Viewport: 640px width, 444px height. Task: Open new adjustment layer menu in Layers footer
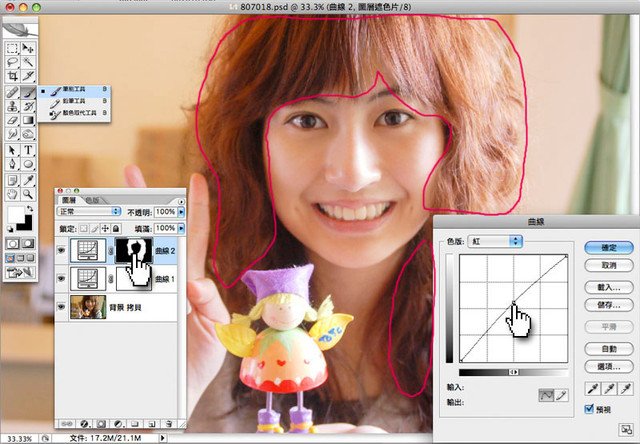click(118, 424)
